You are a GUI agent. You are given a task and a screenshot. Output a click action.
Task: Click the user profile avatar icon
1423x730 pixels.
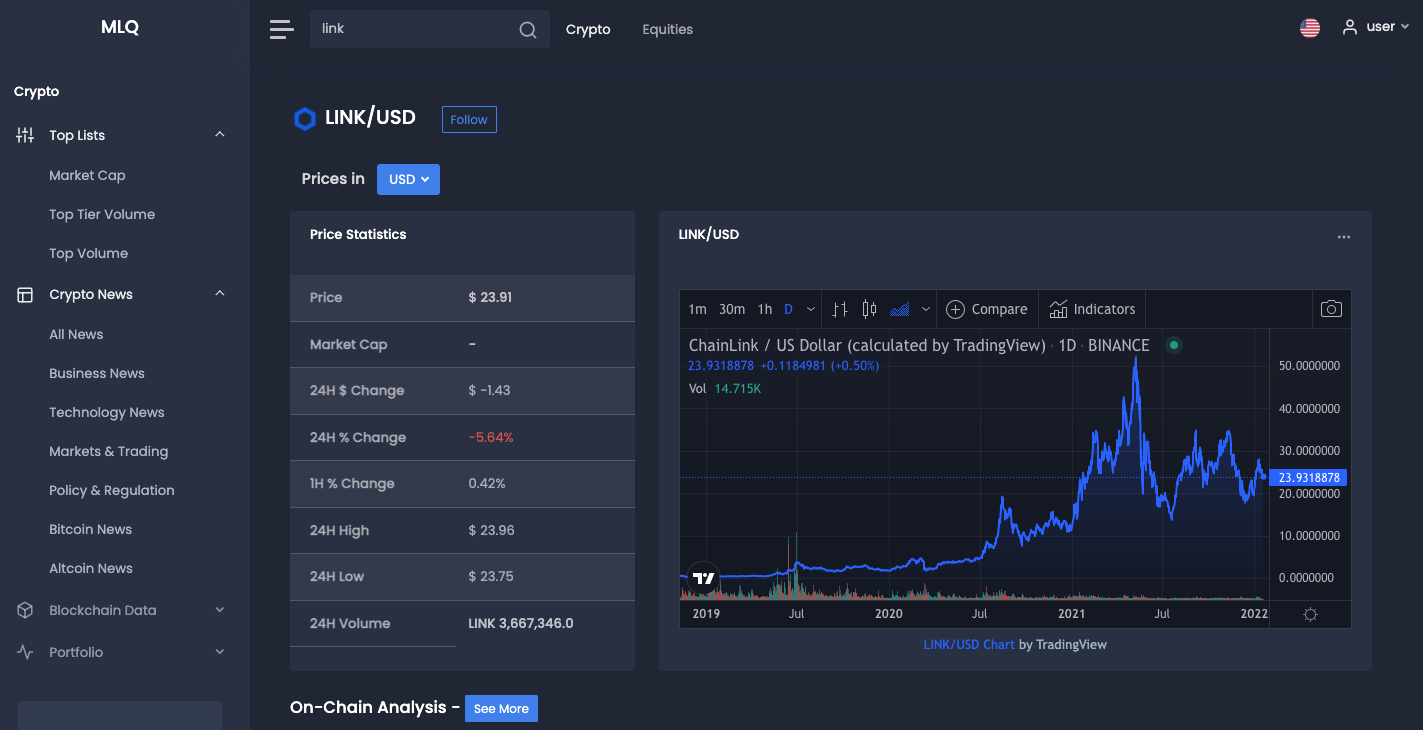tap(1350, 27)
